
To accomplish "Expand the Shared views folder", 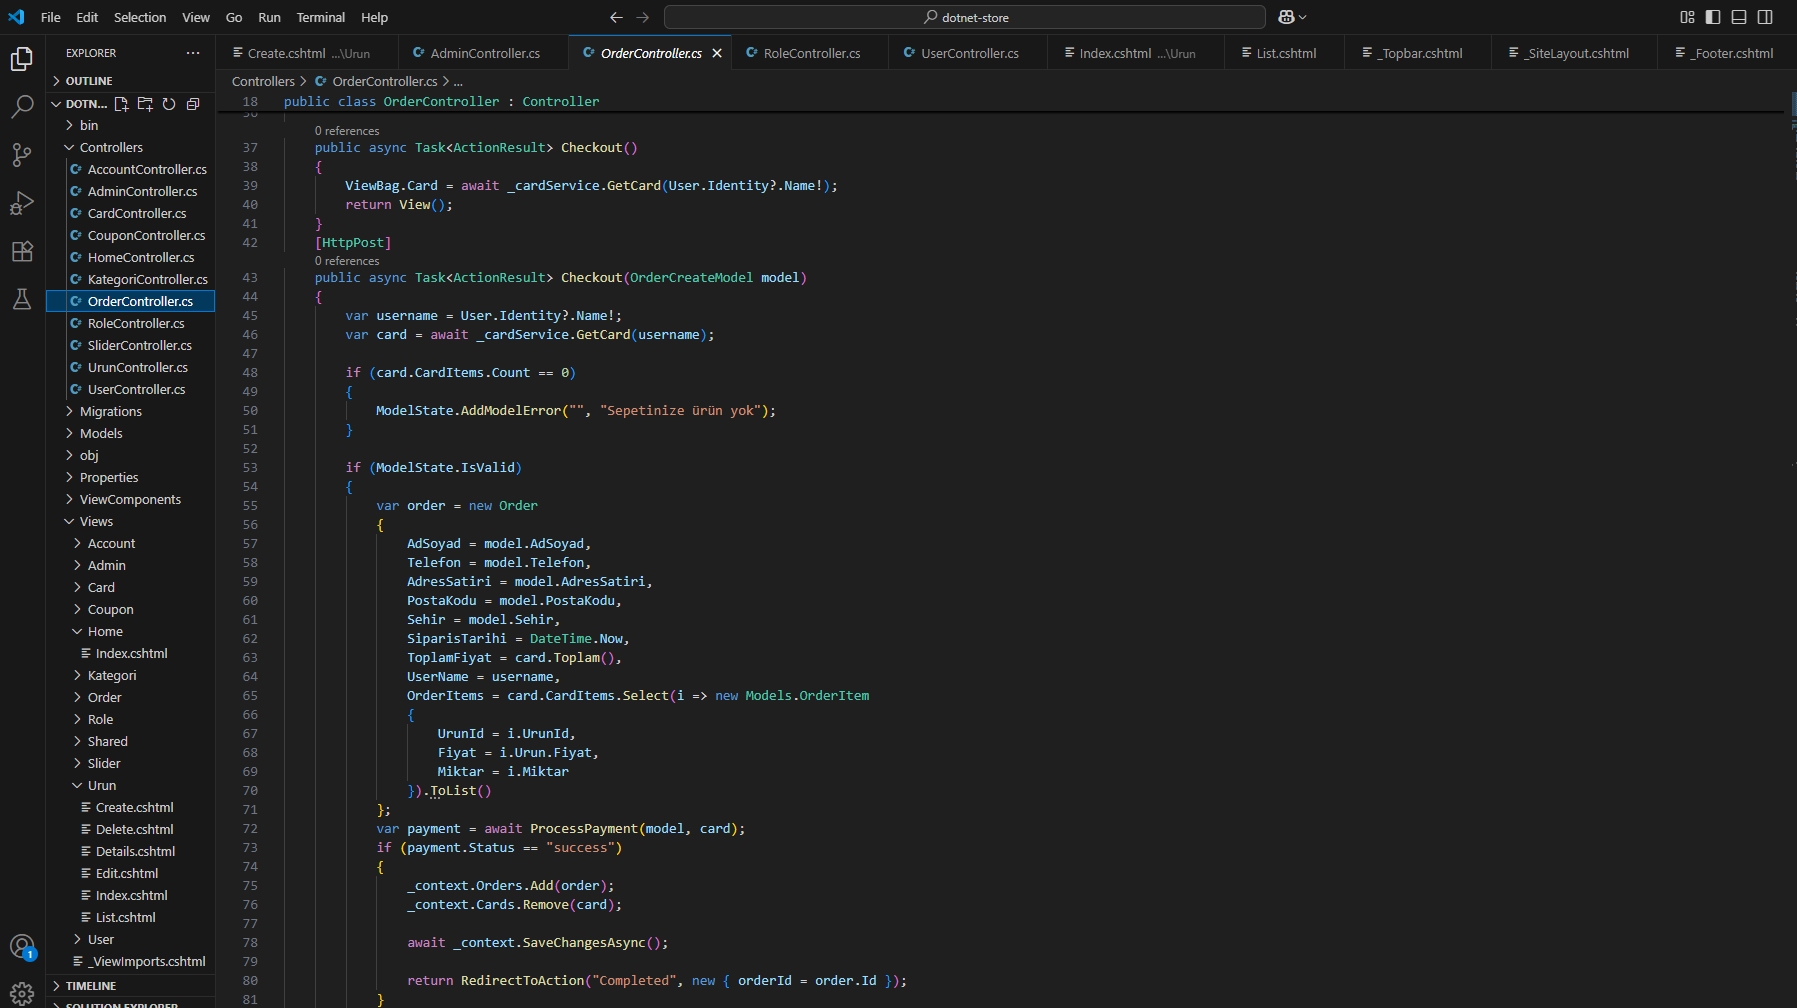I will 130,741.
